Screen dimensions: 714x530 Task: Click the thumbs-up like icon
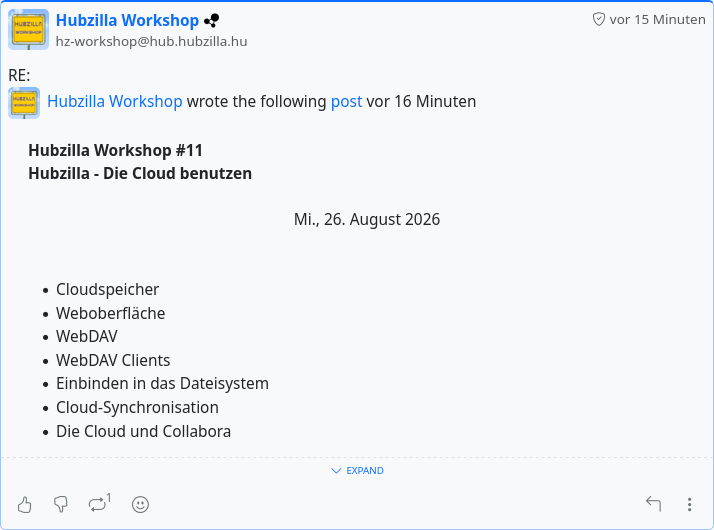(x=25, y=505)
